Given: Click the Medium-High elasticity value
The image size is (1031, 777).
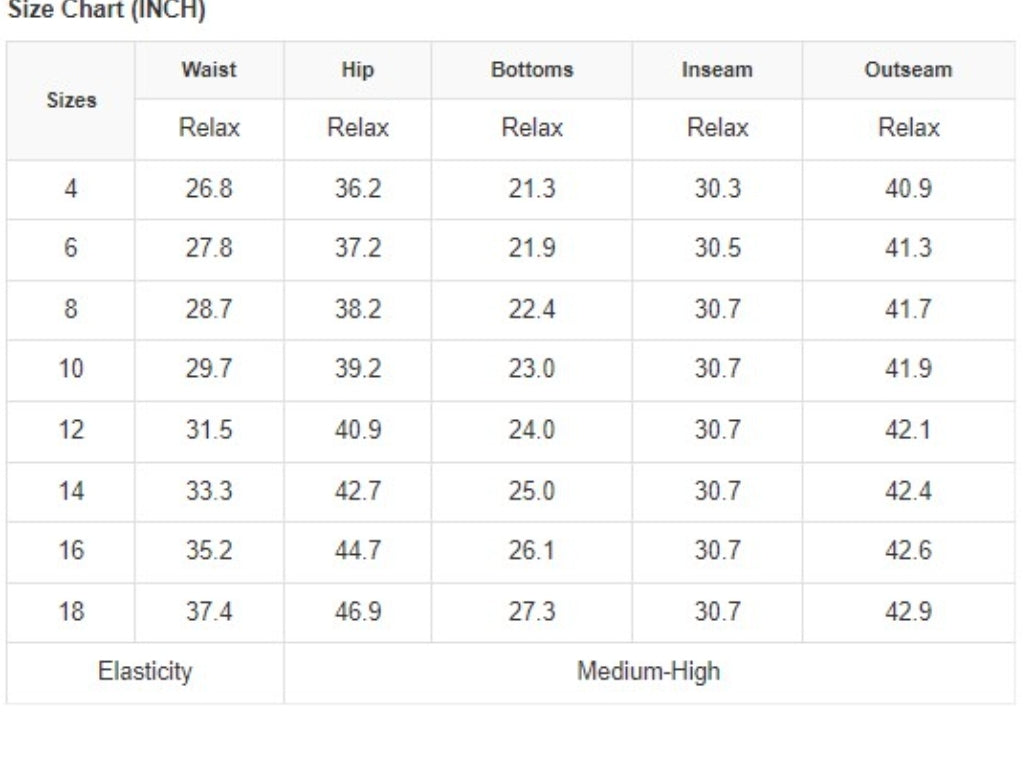Looking at the screenshot, I should click(648, 672).
